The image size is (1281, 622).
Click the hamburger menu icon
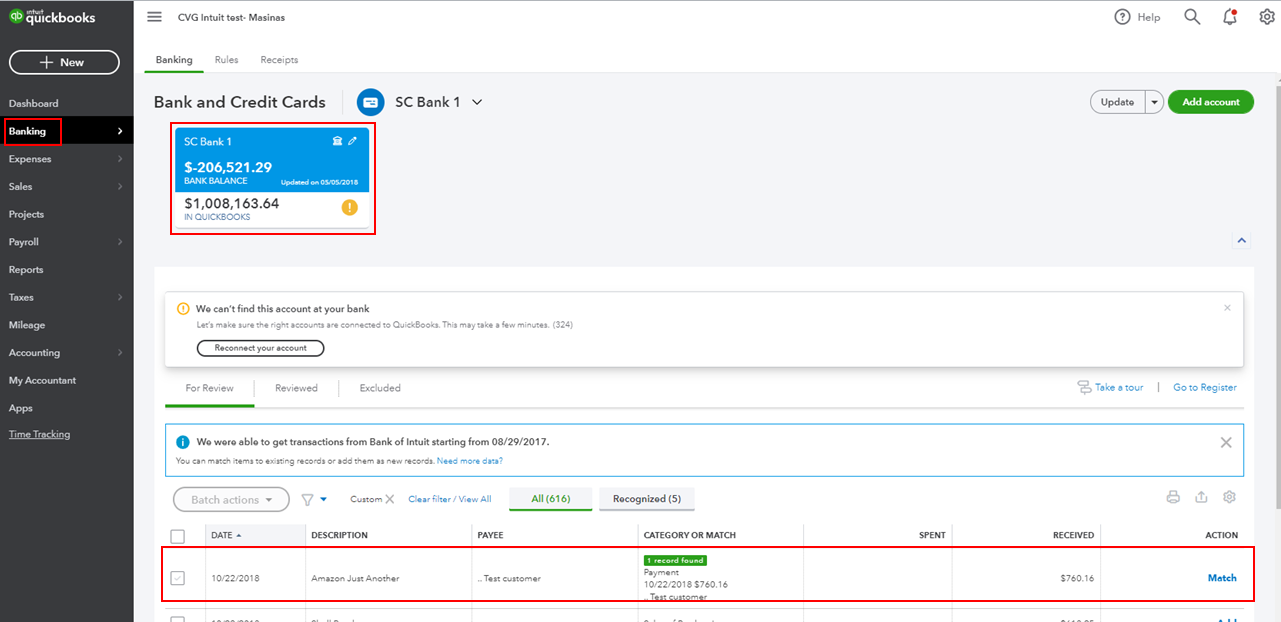154,17
